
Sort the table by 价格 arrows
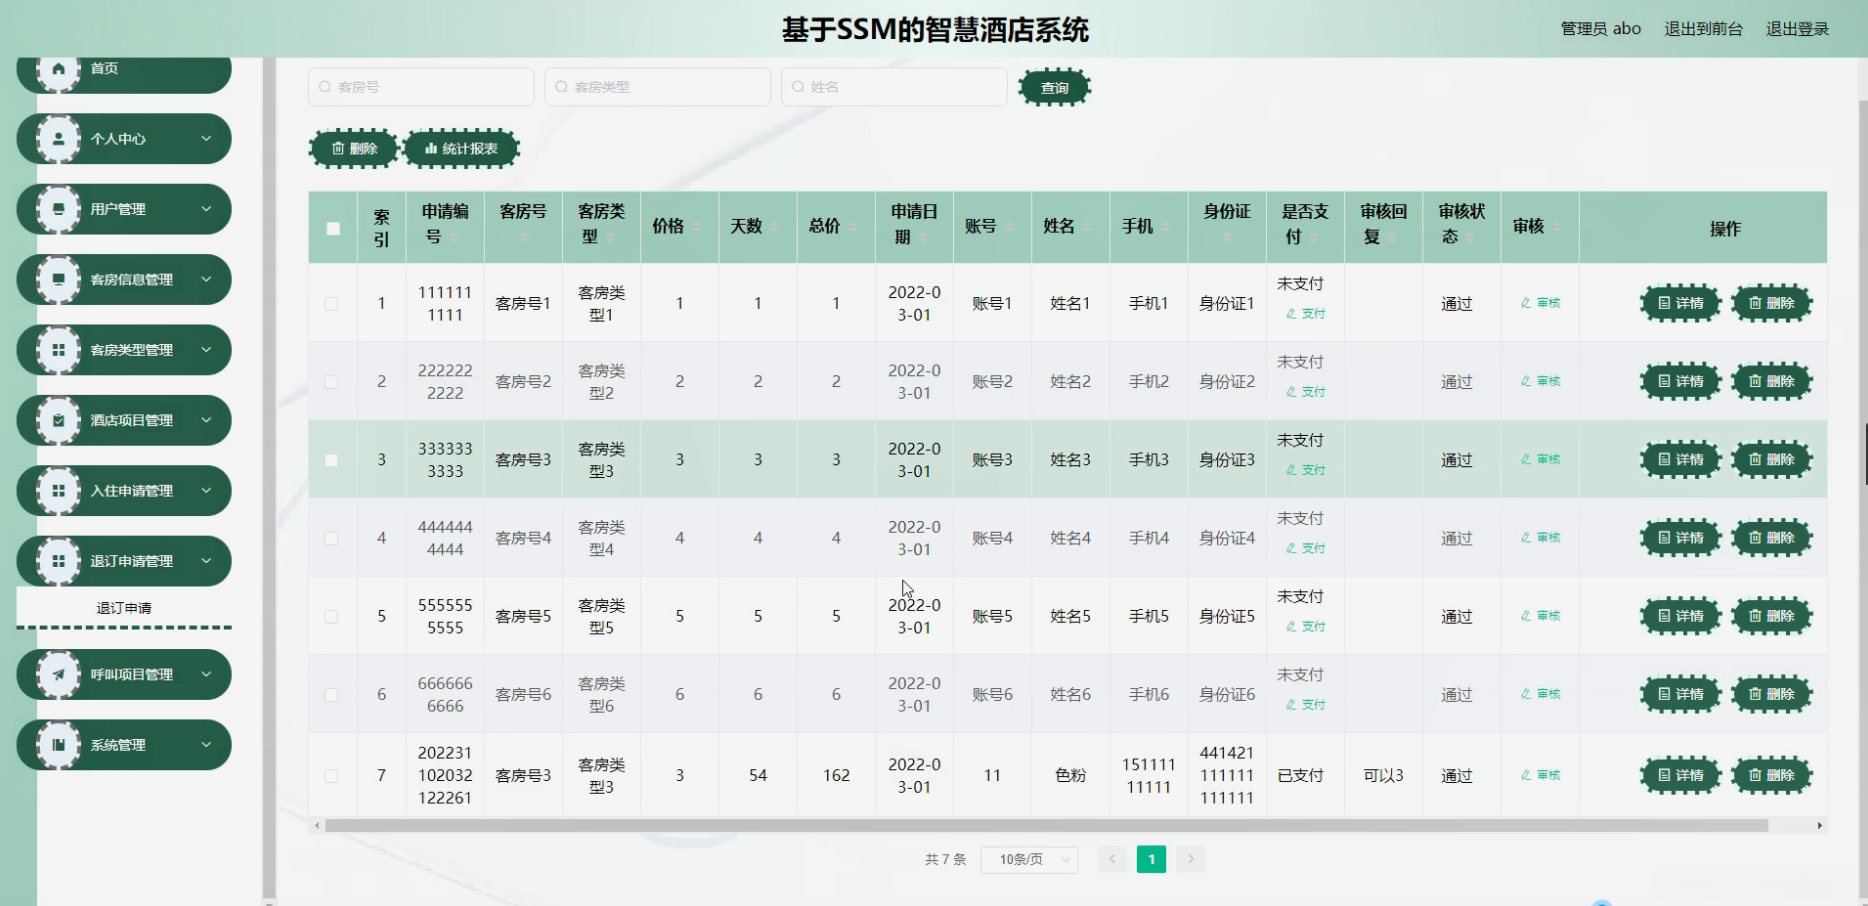[x=696, y=228]
